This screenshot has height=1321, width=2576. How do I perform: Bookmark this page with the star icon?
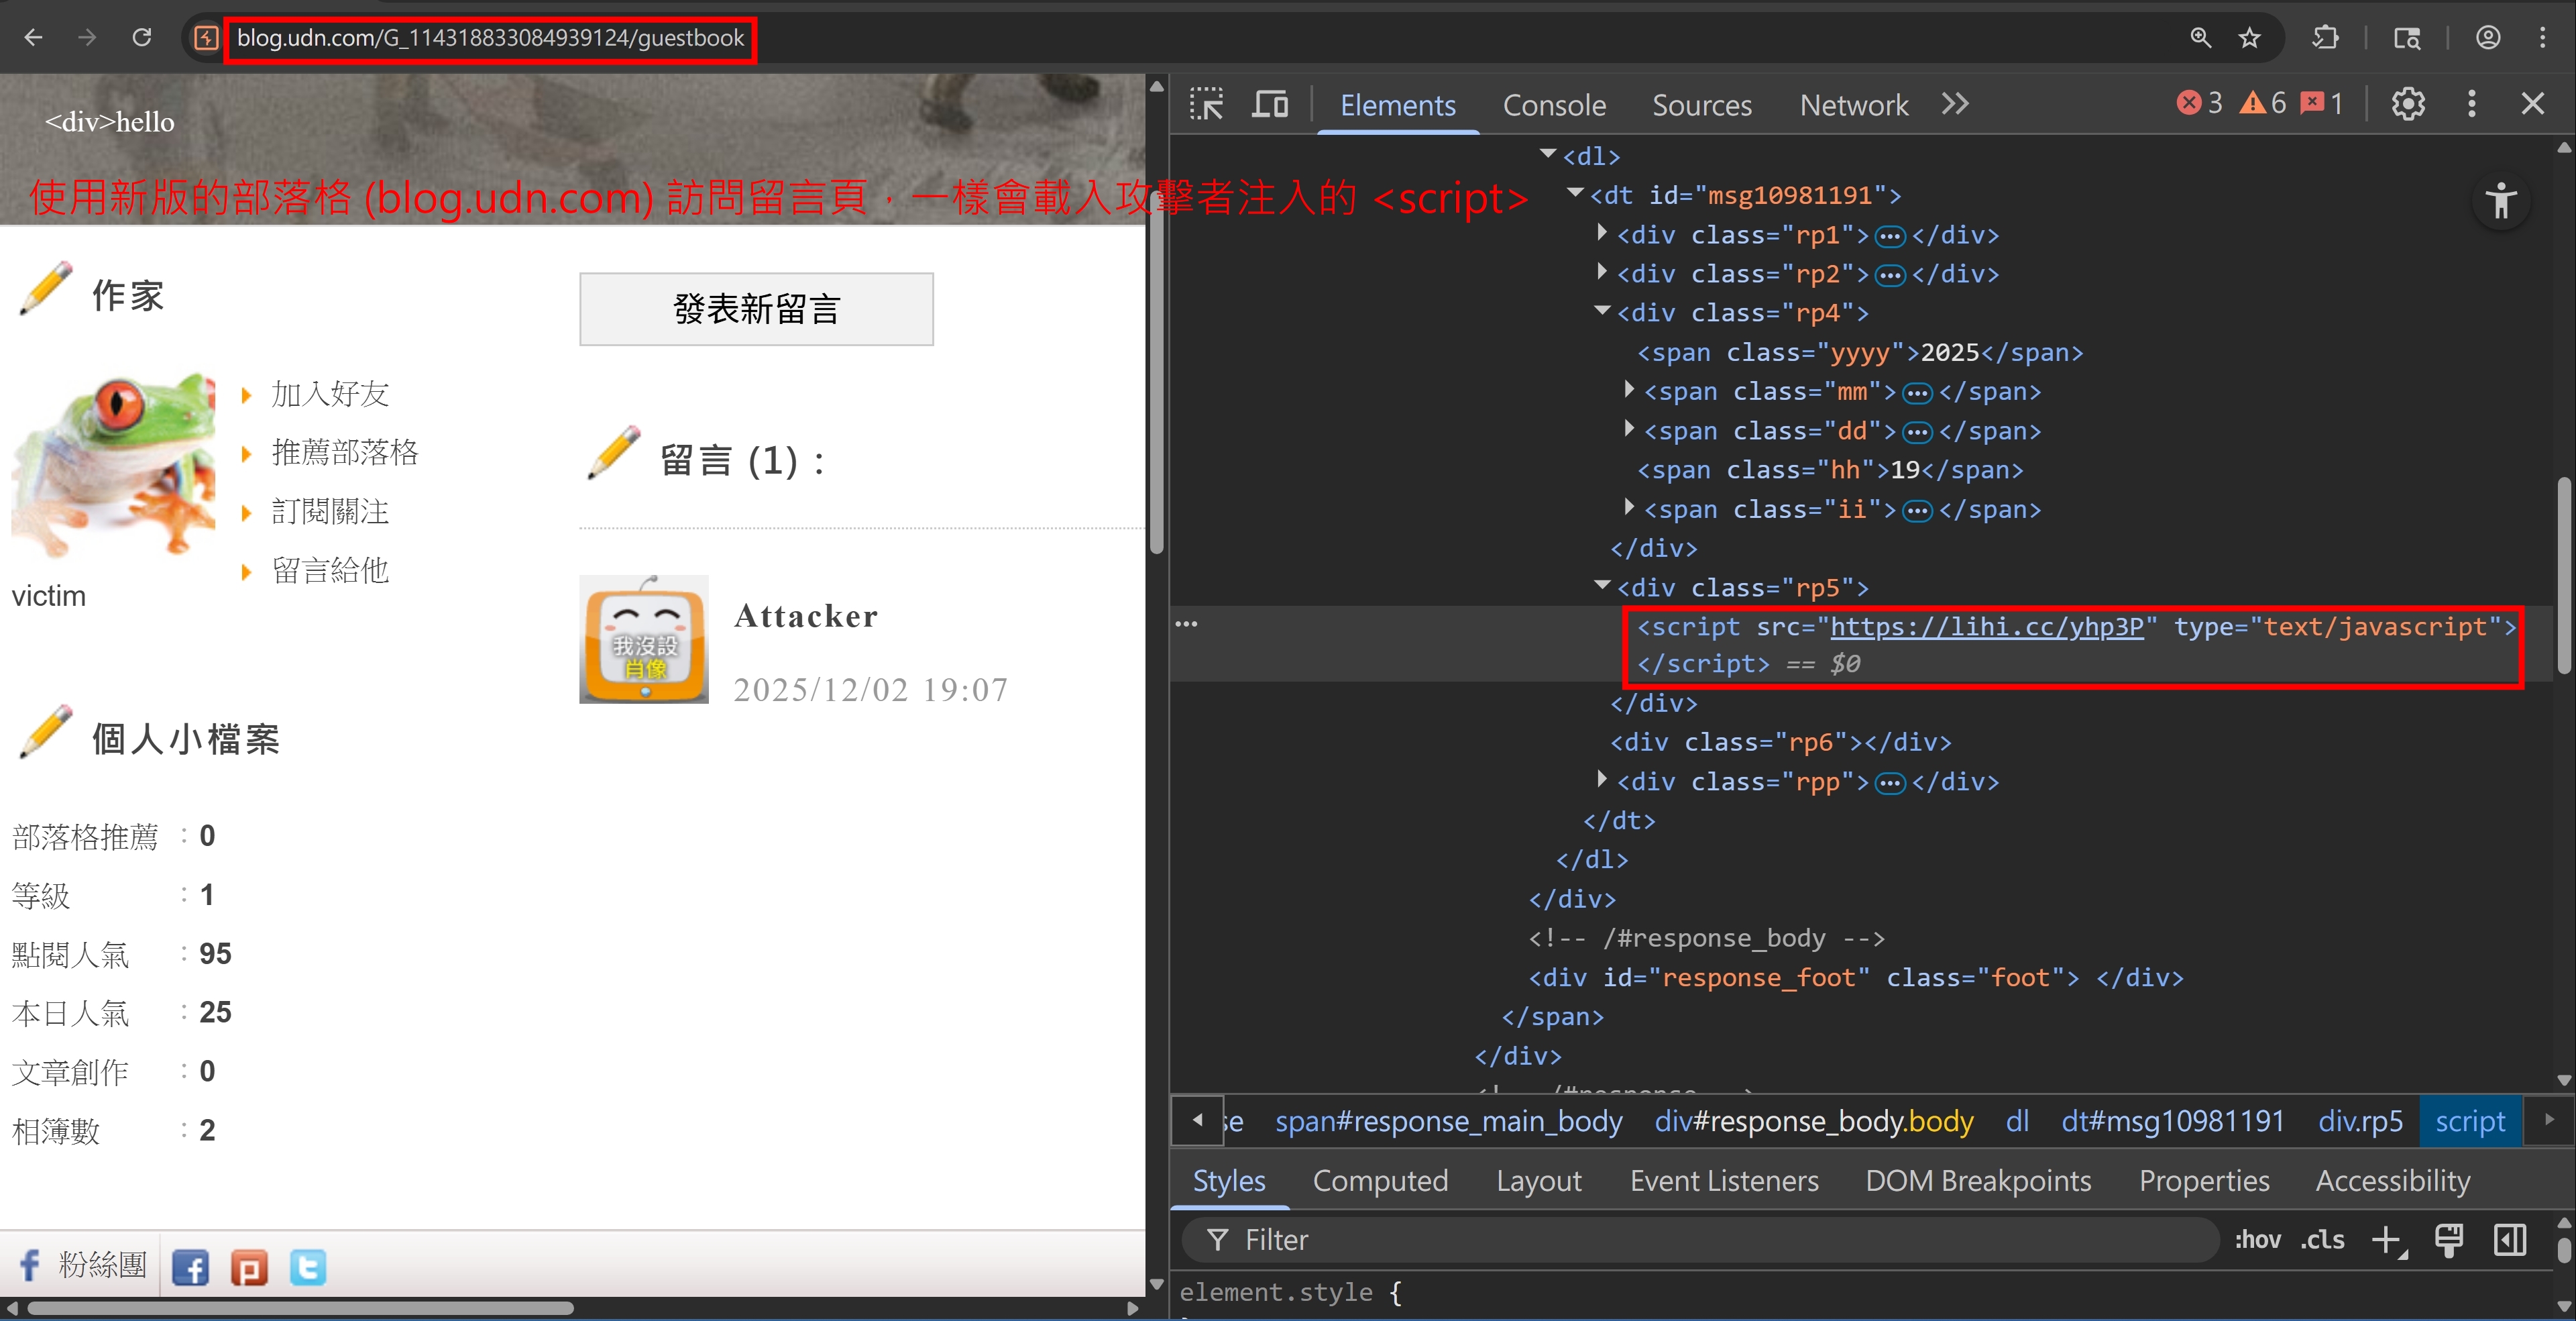click(x=2250, y=38)
